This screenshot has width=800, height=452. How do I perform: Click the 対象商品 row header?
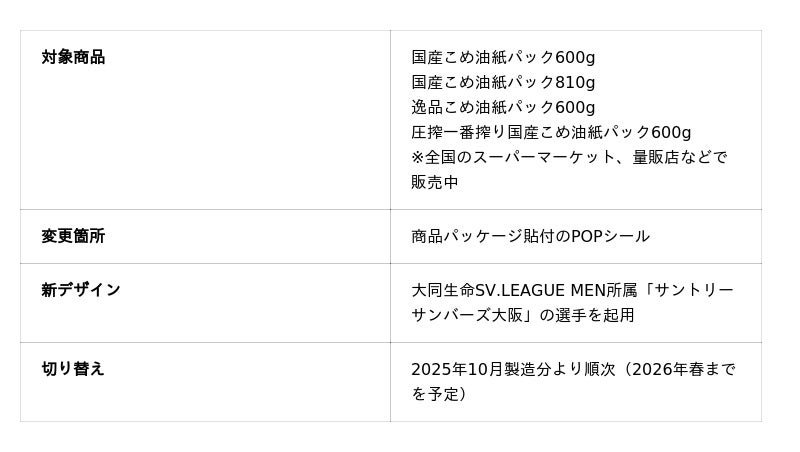coord(73,57)
